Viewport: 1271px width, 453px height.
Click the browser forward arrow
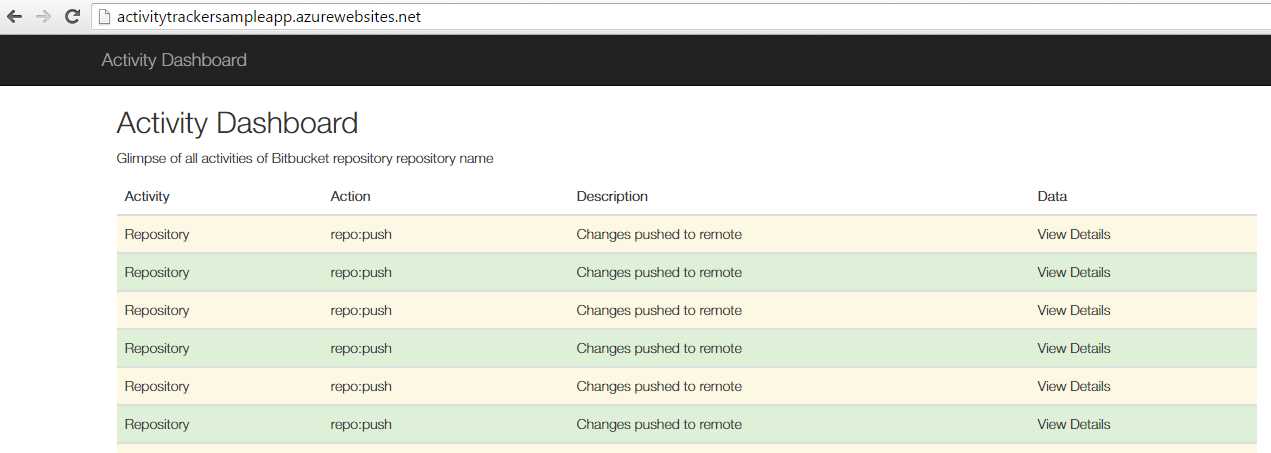click(x=43, y=16)
